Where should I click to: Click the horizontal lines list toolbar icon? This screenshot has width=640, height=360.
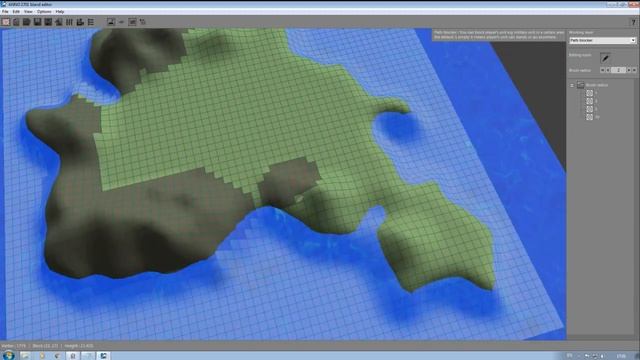[x=91, y=22]
